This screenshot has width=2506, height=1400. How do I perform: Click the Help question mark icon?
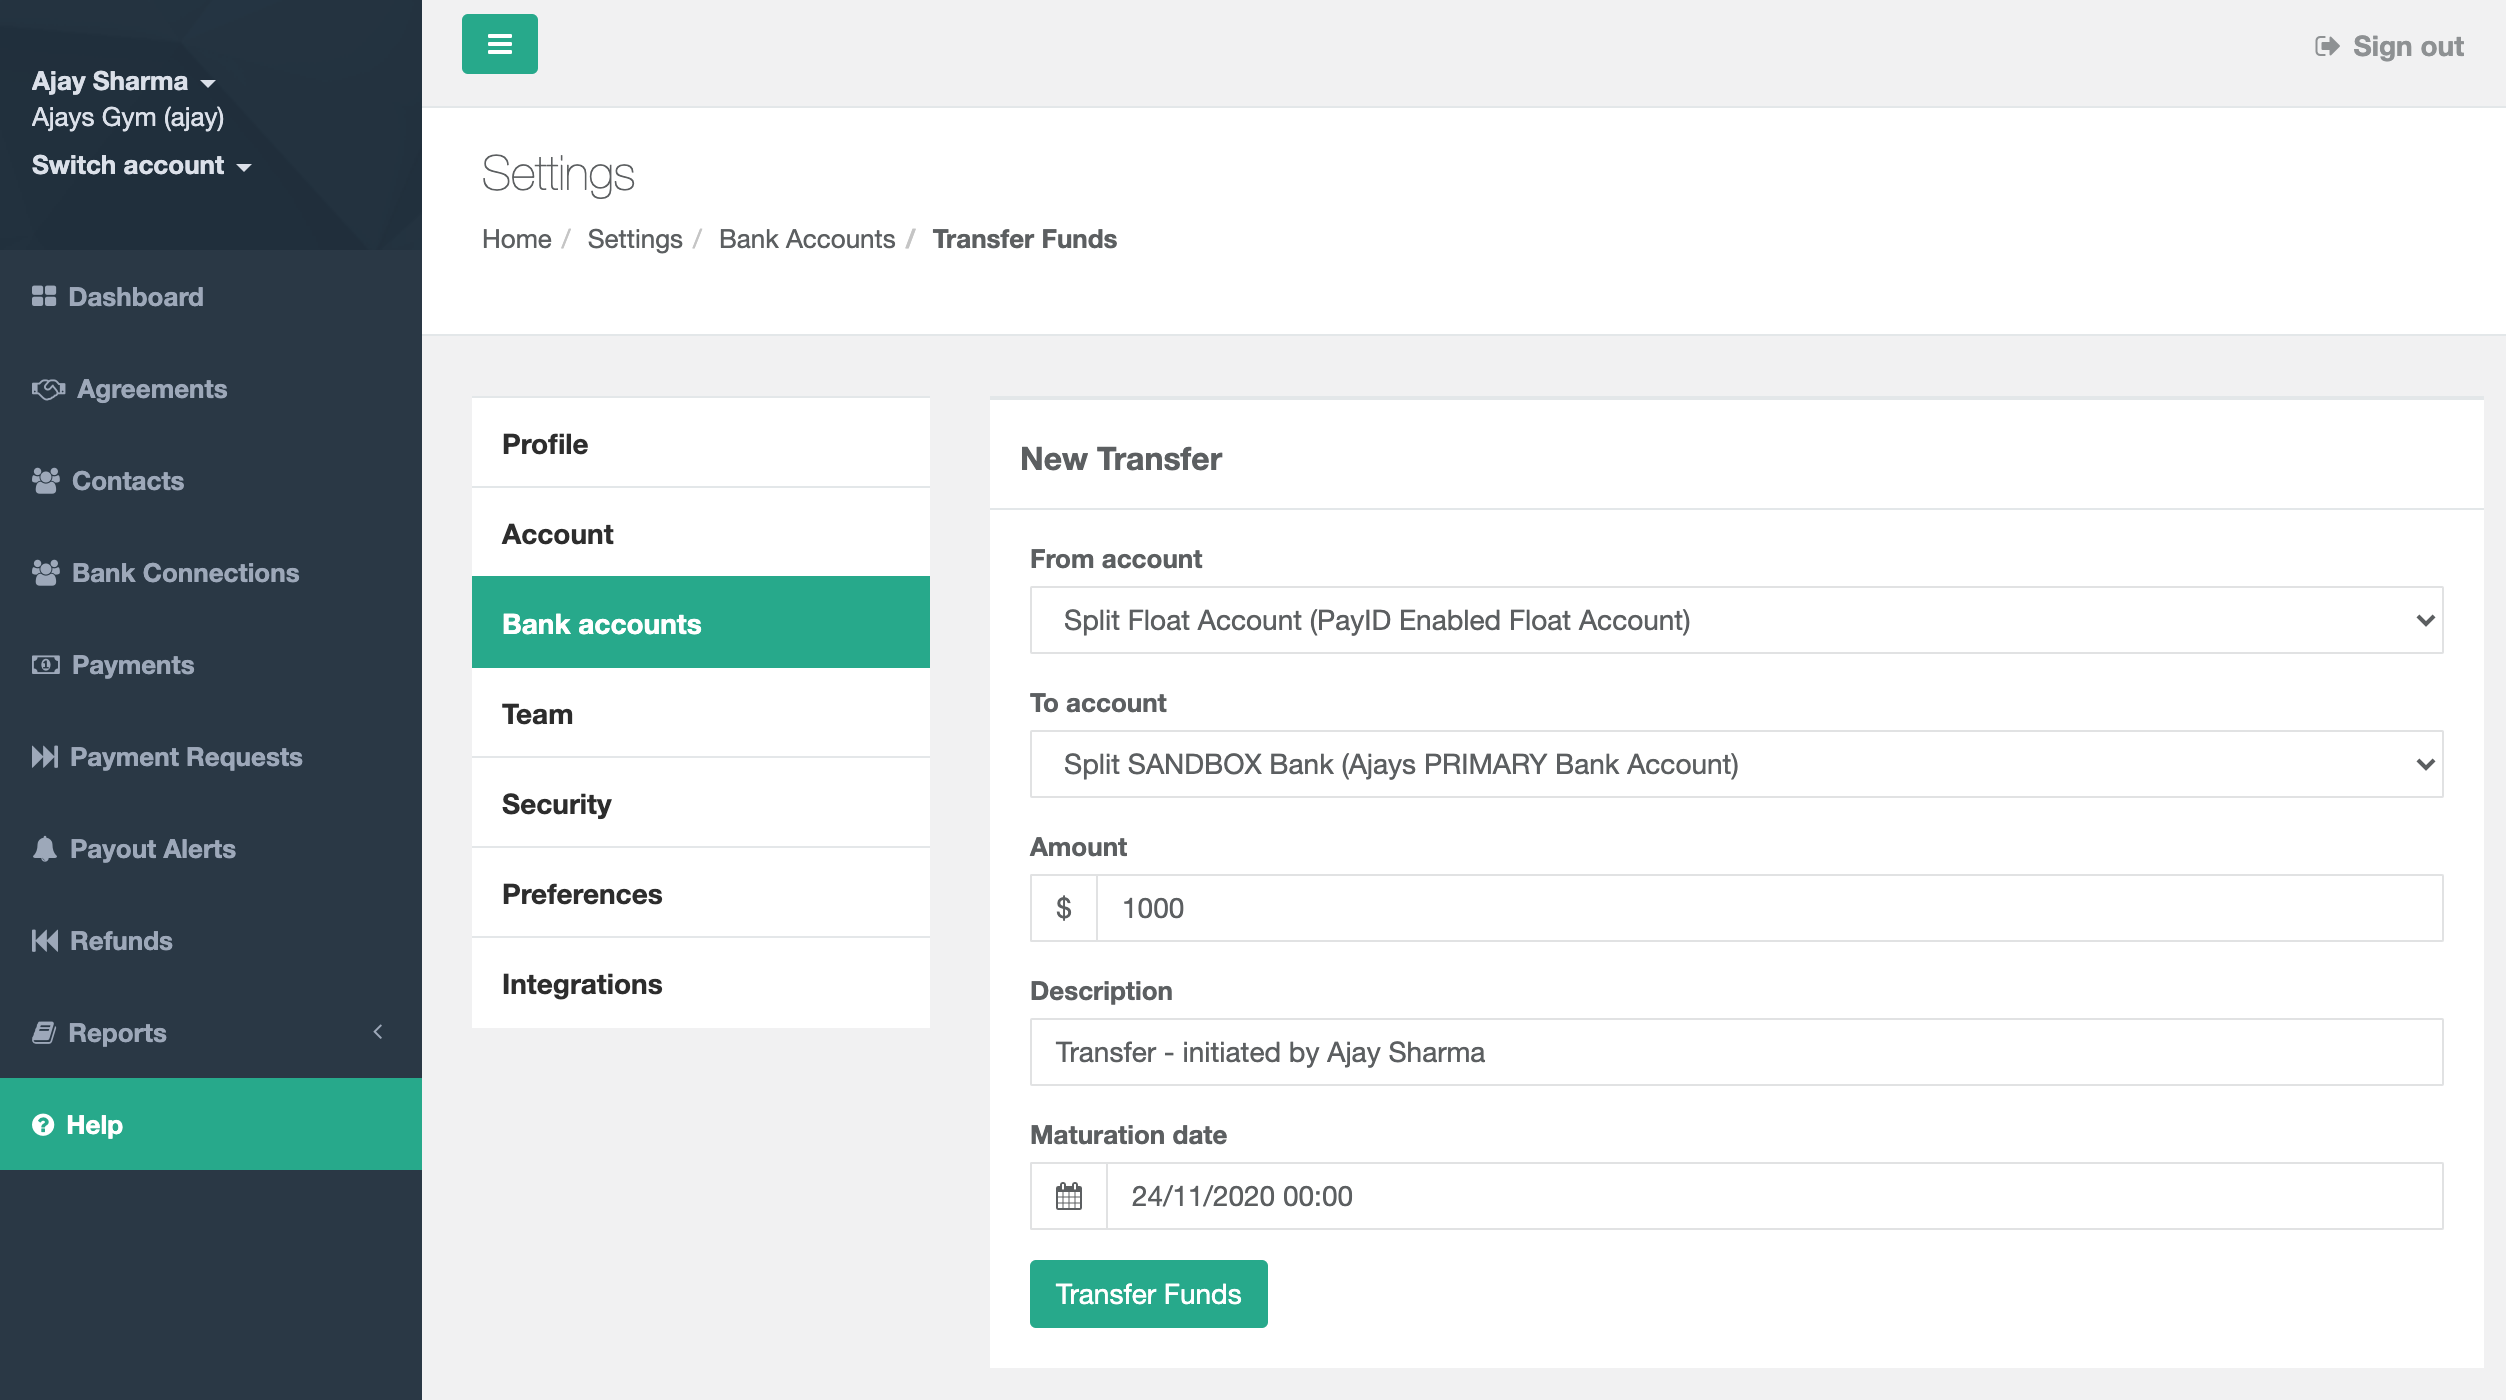[43, 1125]
